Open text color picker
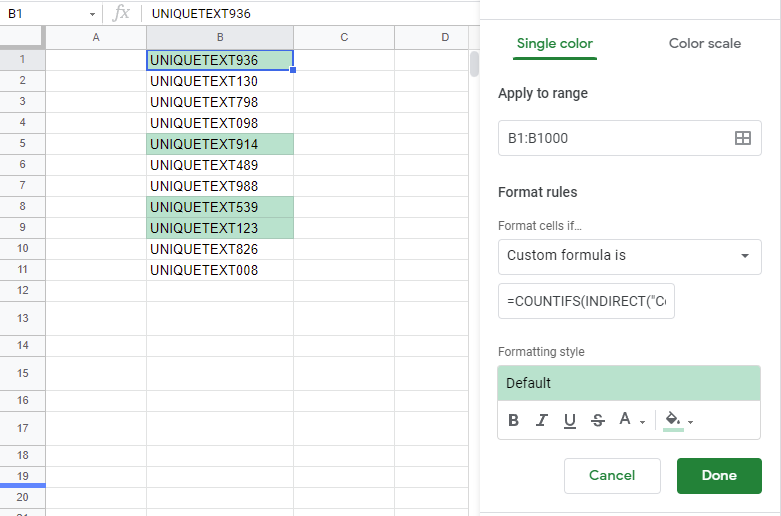 (625, 419)
